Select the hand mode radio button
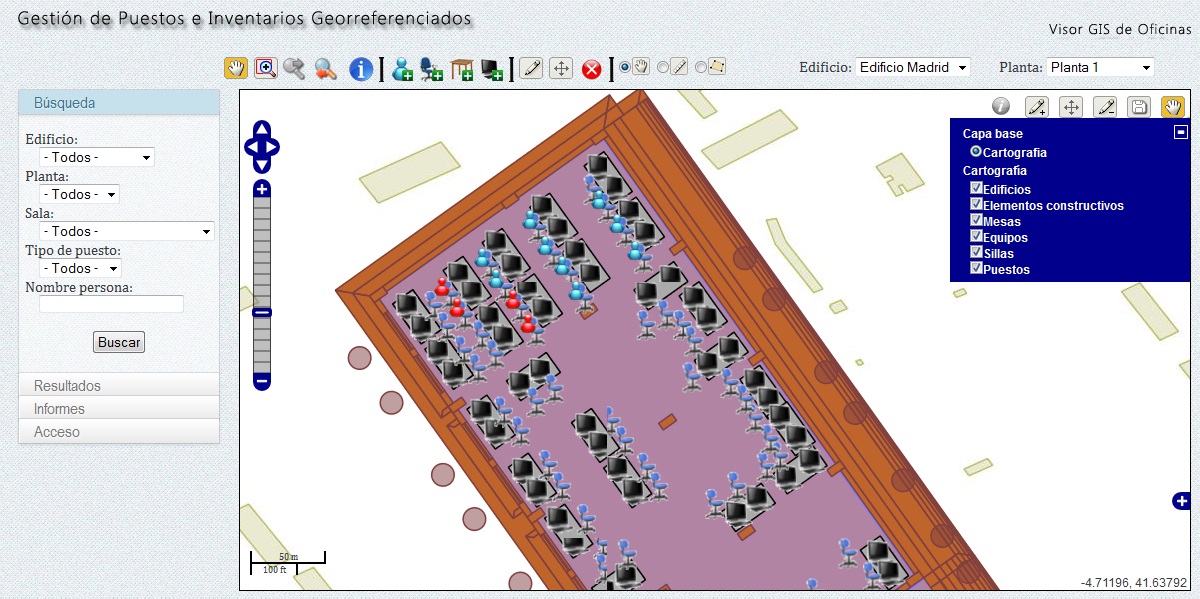Screen dimensions: 1200x599 click(626, 67)
